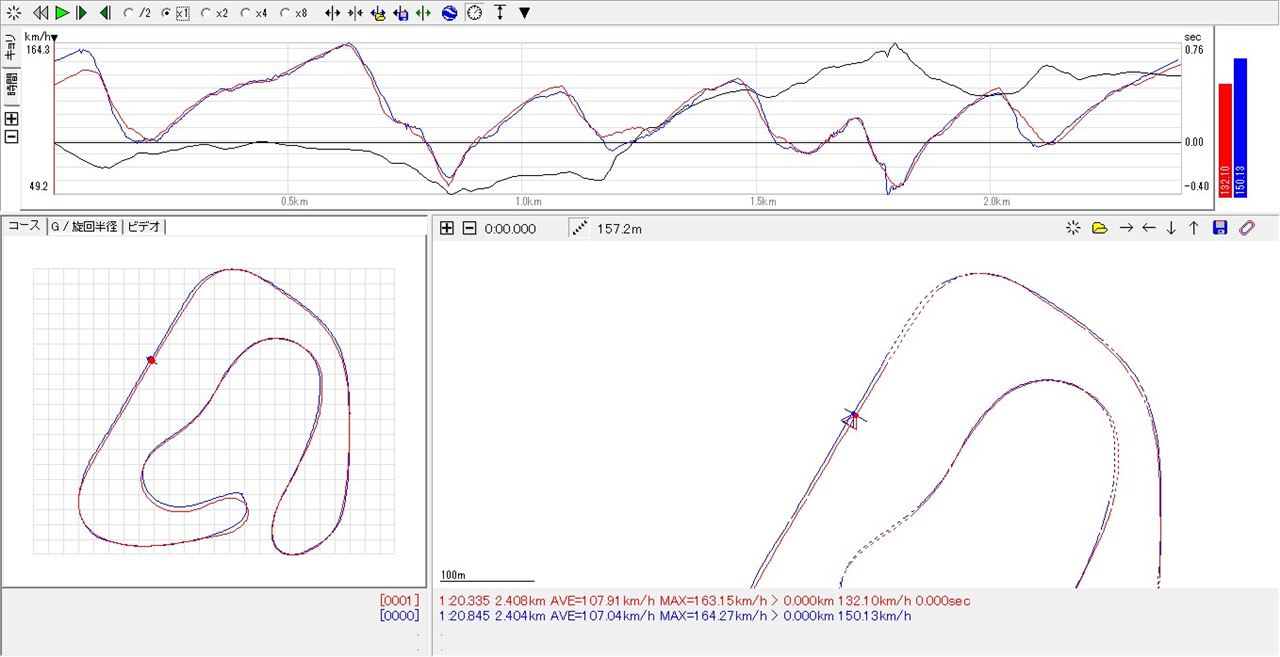
Task: Click the 0:00.000 time readout
Action: tap(510, 229)
